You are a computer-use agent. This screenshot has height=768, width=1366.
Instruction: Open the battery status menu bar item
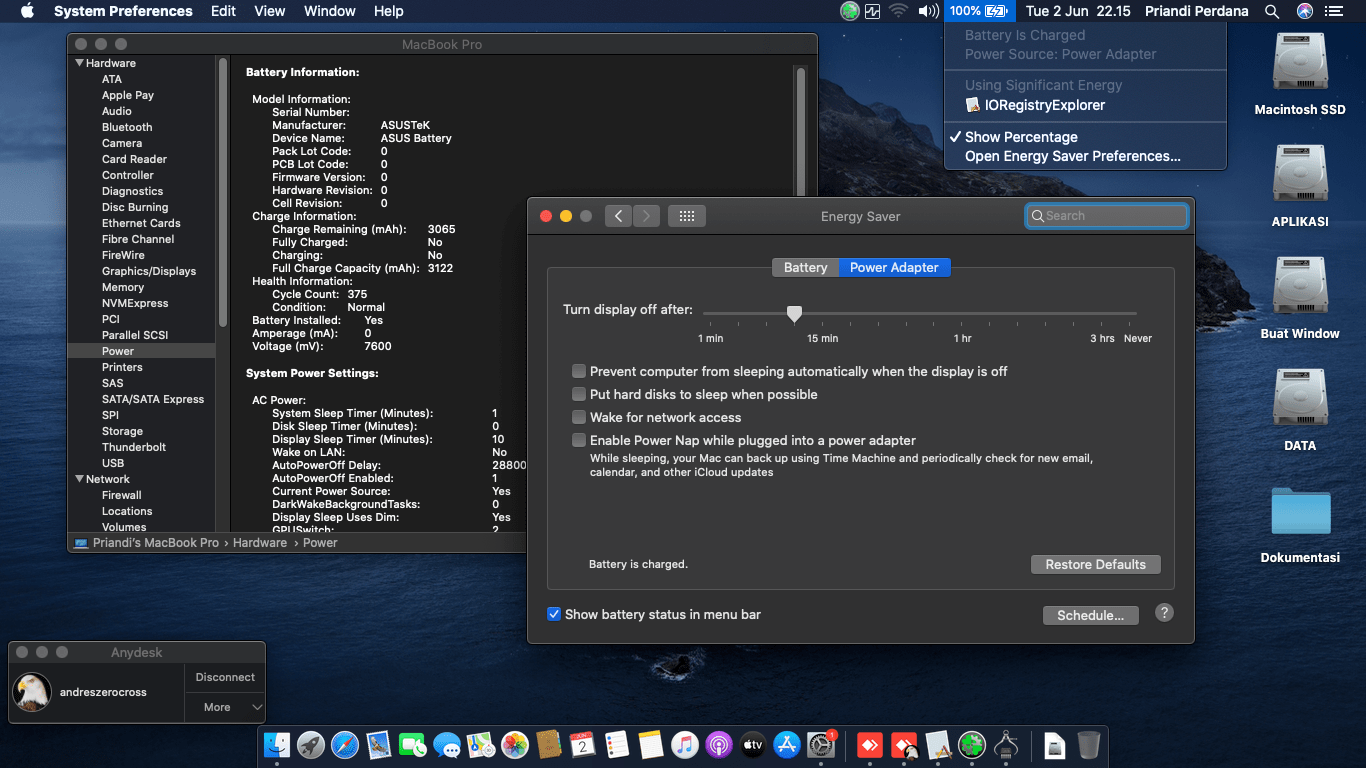(x=979, y=11)
